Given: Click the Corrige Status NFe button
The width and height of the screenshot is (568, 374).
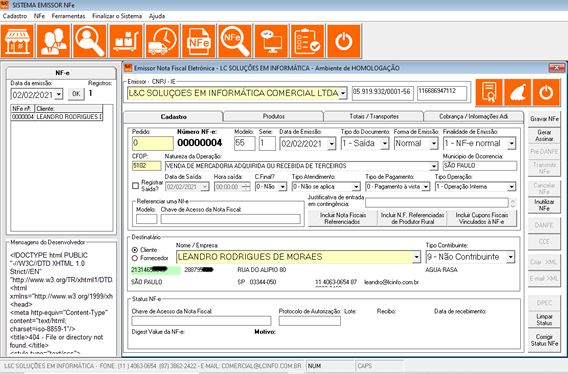Looking at the screenshot, I should pos(544,340).
